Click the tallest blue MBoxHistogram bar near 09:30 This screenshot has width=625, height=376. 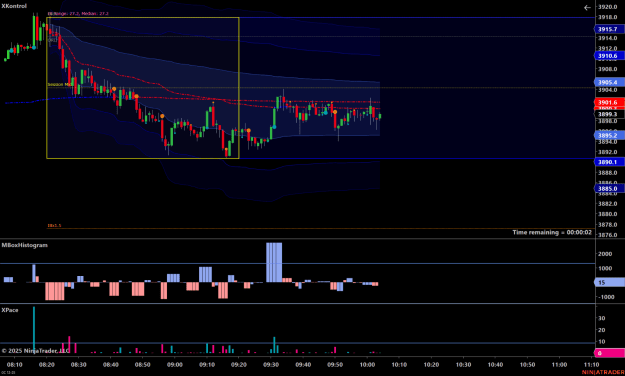click(x=274, y=262)
